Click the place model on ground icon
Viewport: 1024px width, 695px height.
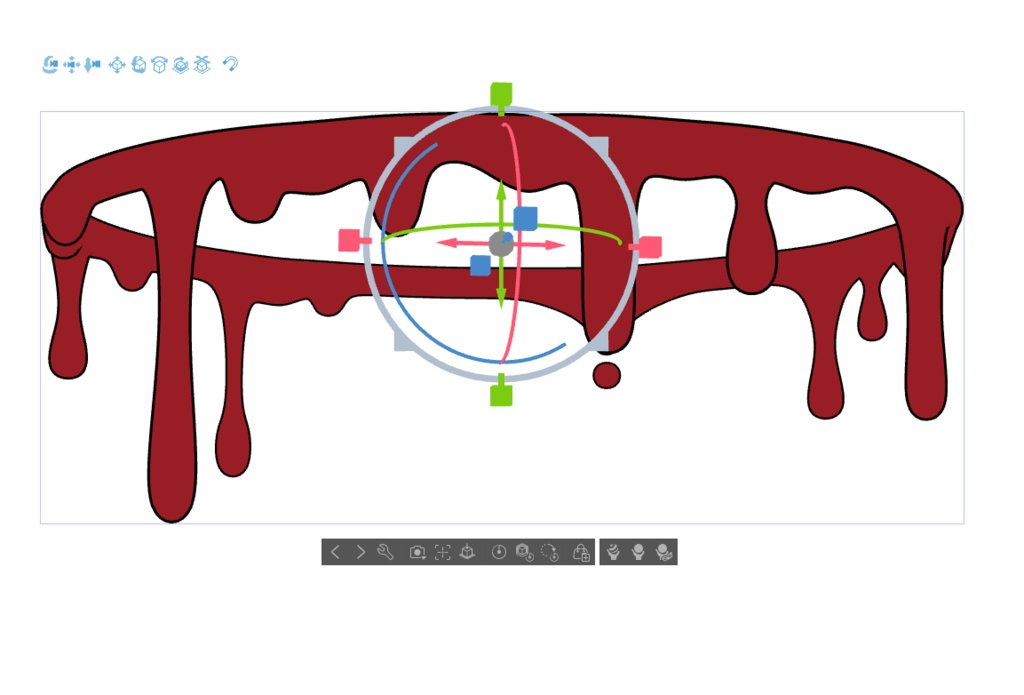point(467,553)
